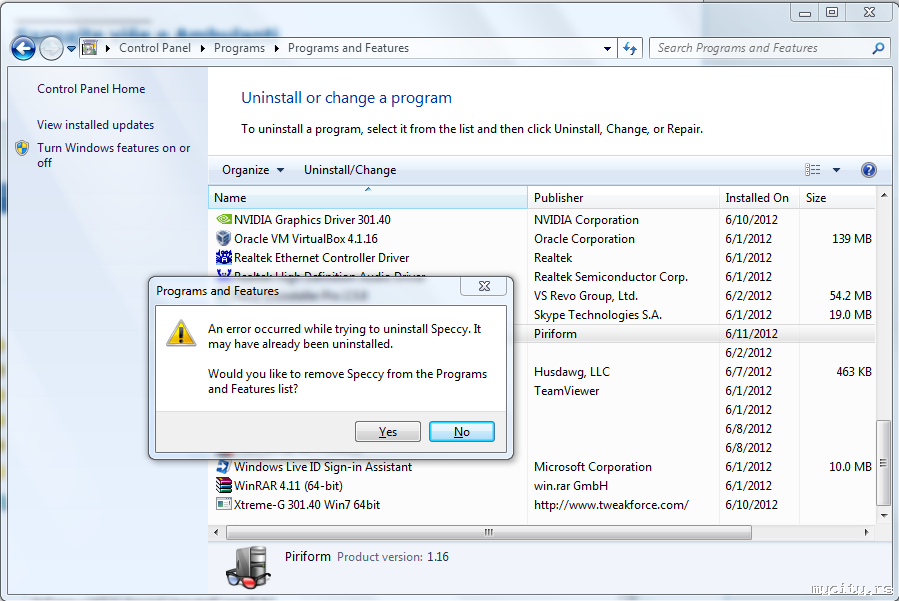Select Windows Live ID Sign-in Assistant icon
This screenshot has height=601, width=899.
[224, 467]
